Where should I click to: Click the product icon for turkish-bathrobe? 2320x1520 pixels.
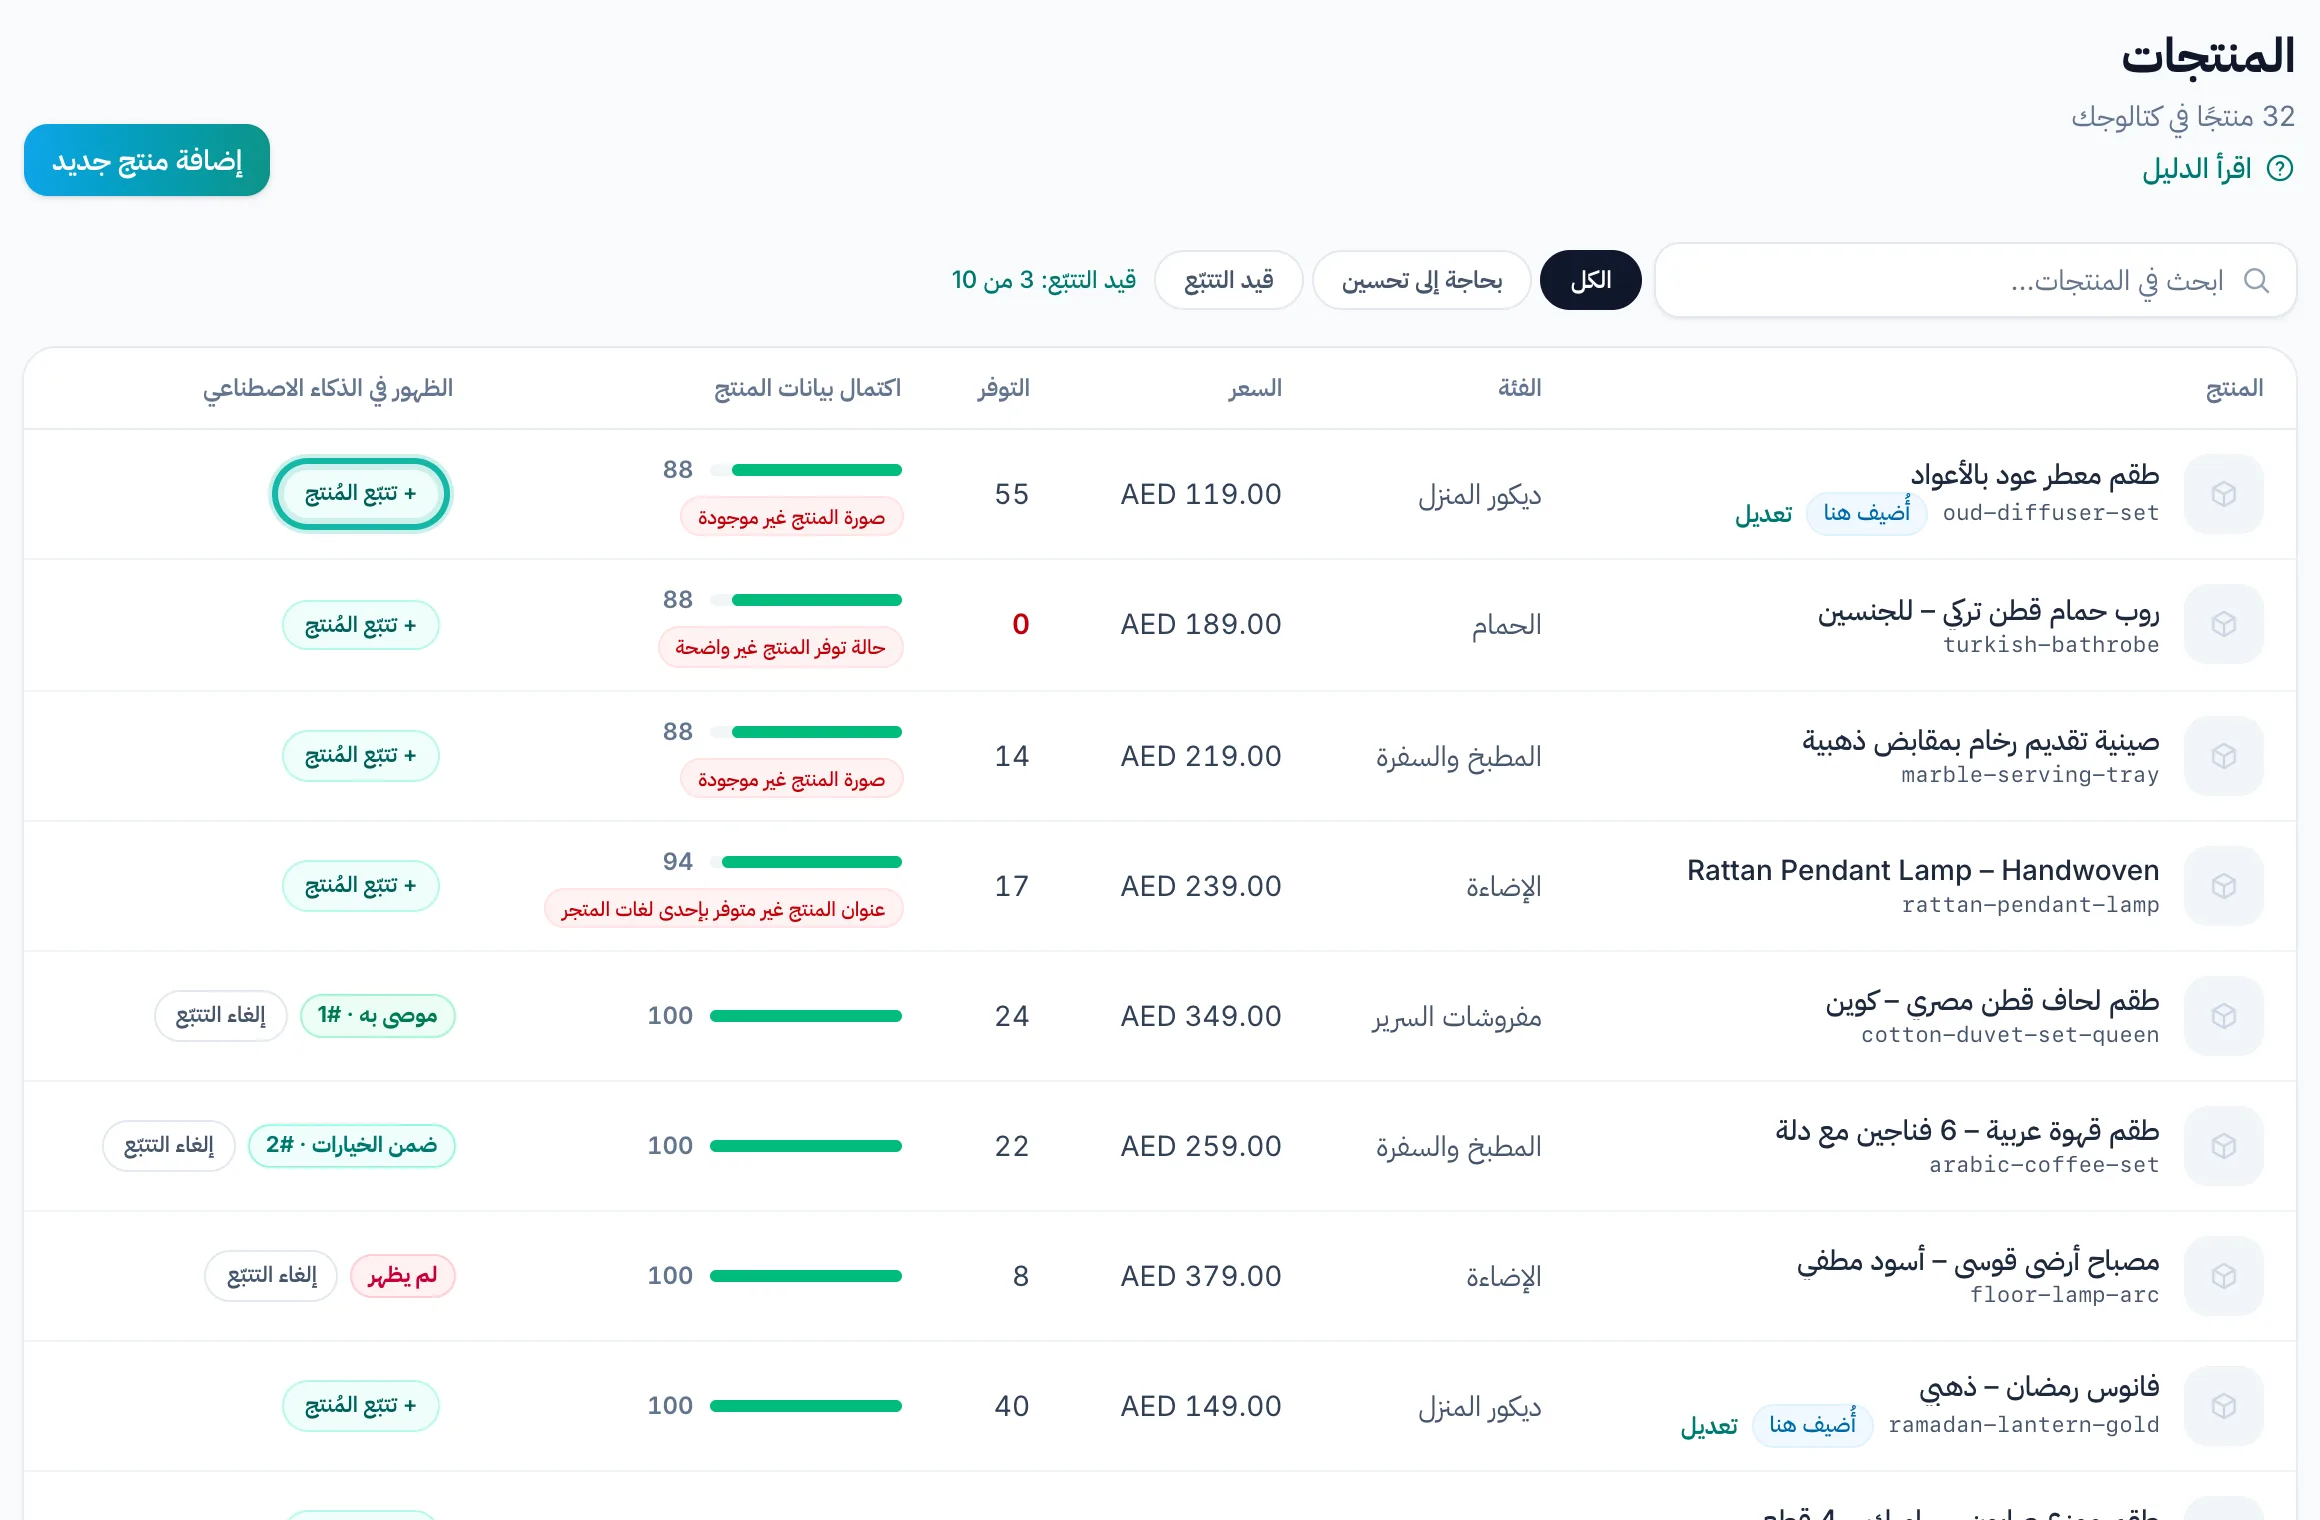click(2223, 624)
